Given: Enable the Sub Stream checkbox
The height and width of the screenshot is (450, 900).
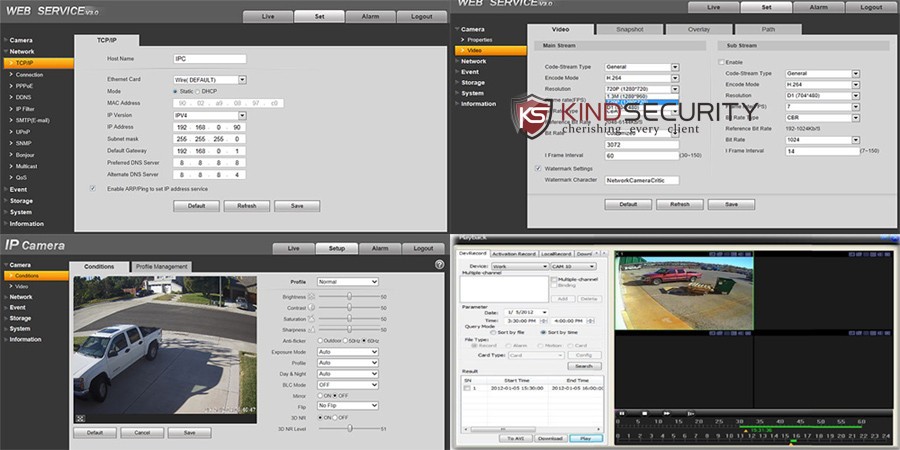Looking at the screenshot, I should click(721, 61).
